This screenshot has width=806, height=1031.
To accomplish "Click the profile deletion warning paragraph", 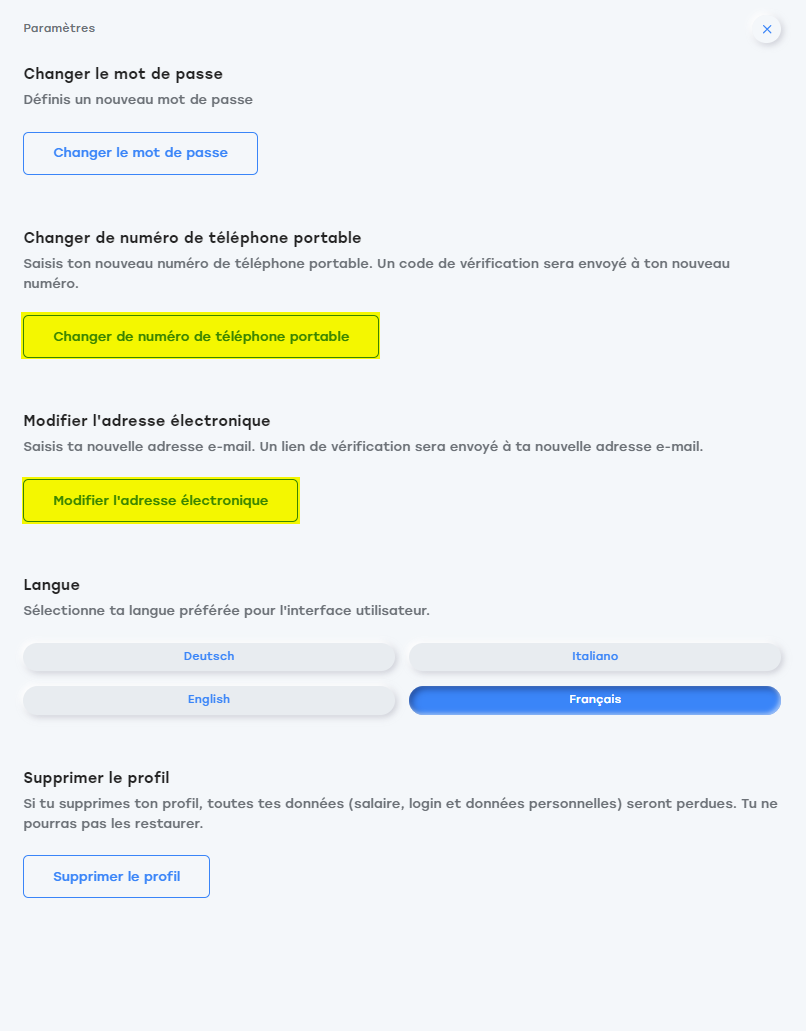I will [x=400, y=813].
